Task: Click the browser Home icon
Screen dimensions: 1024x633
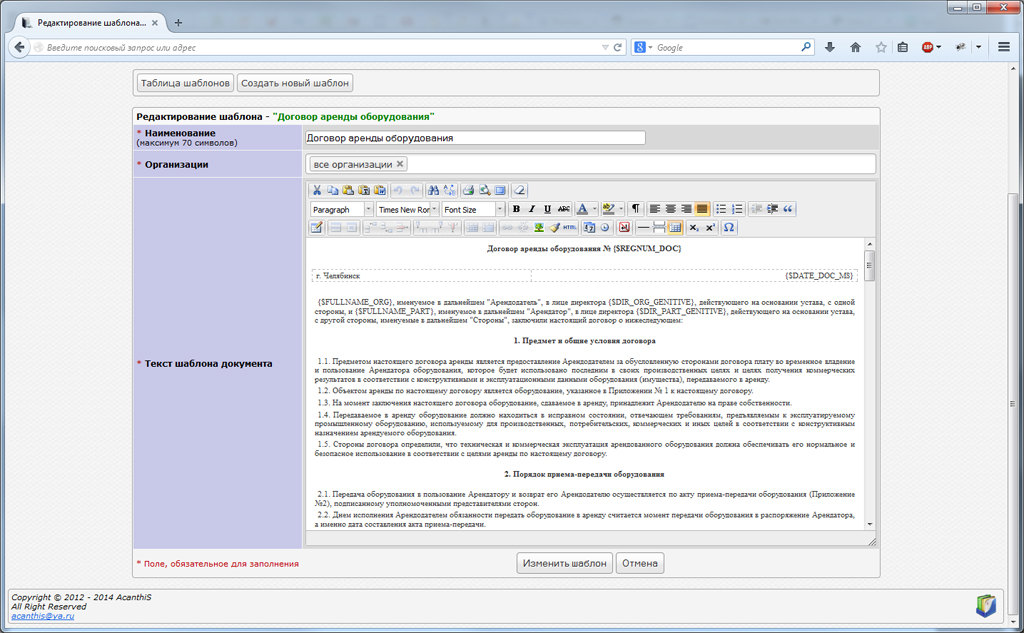Action: tap(856, 47)
